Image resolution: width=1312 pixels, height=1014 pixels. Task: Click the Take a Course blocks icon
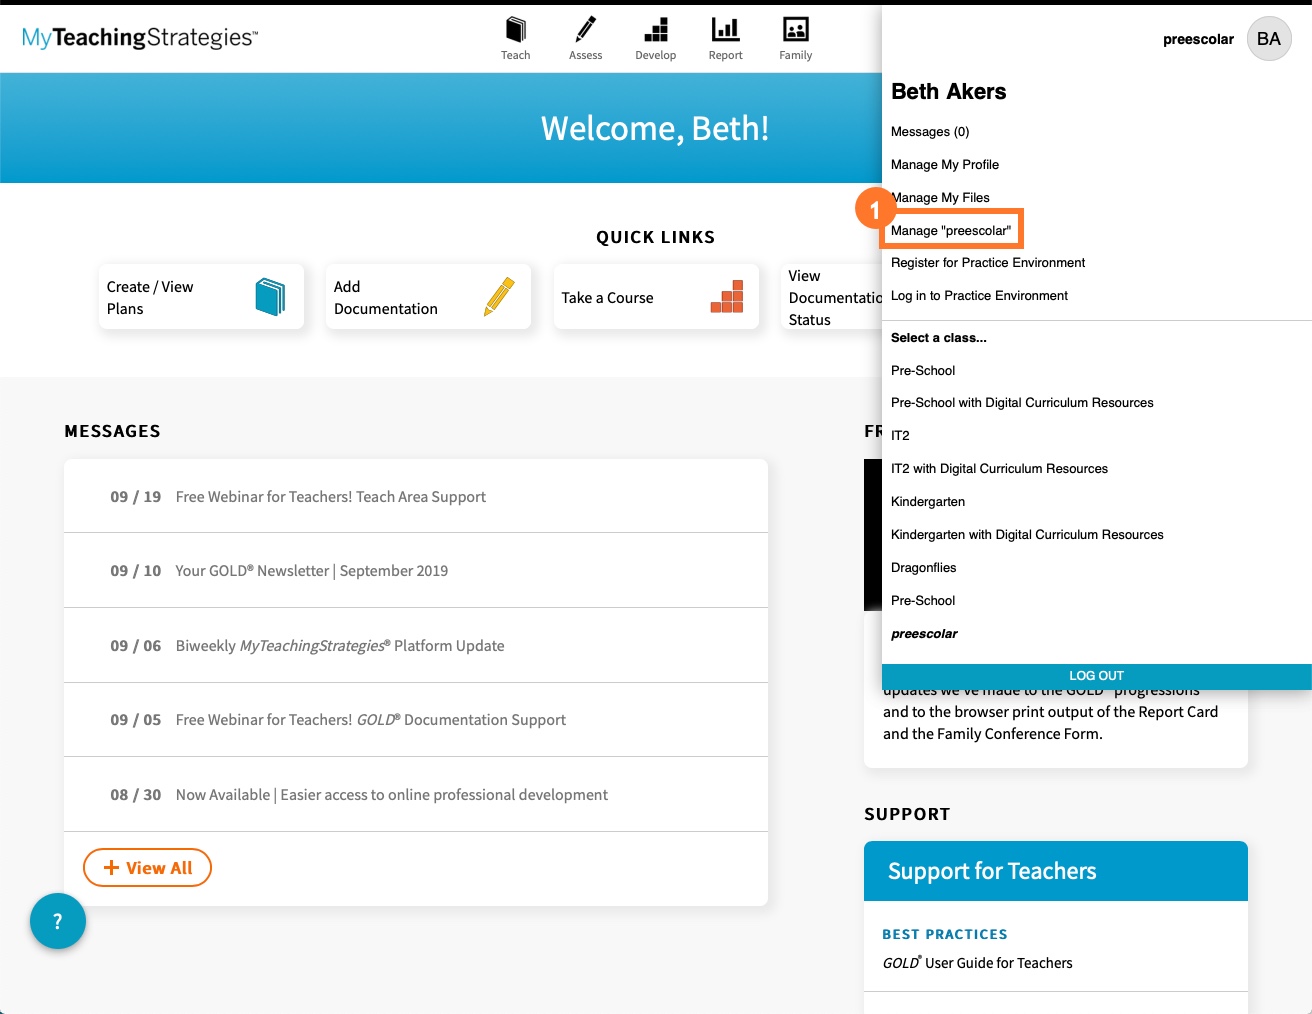pos(727,296)
